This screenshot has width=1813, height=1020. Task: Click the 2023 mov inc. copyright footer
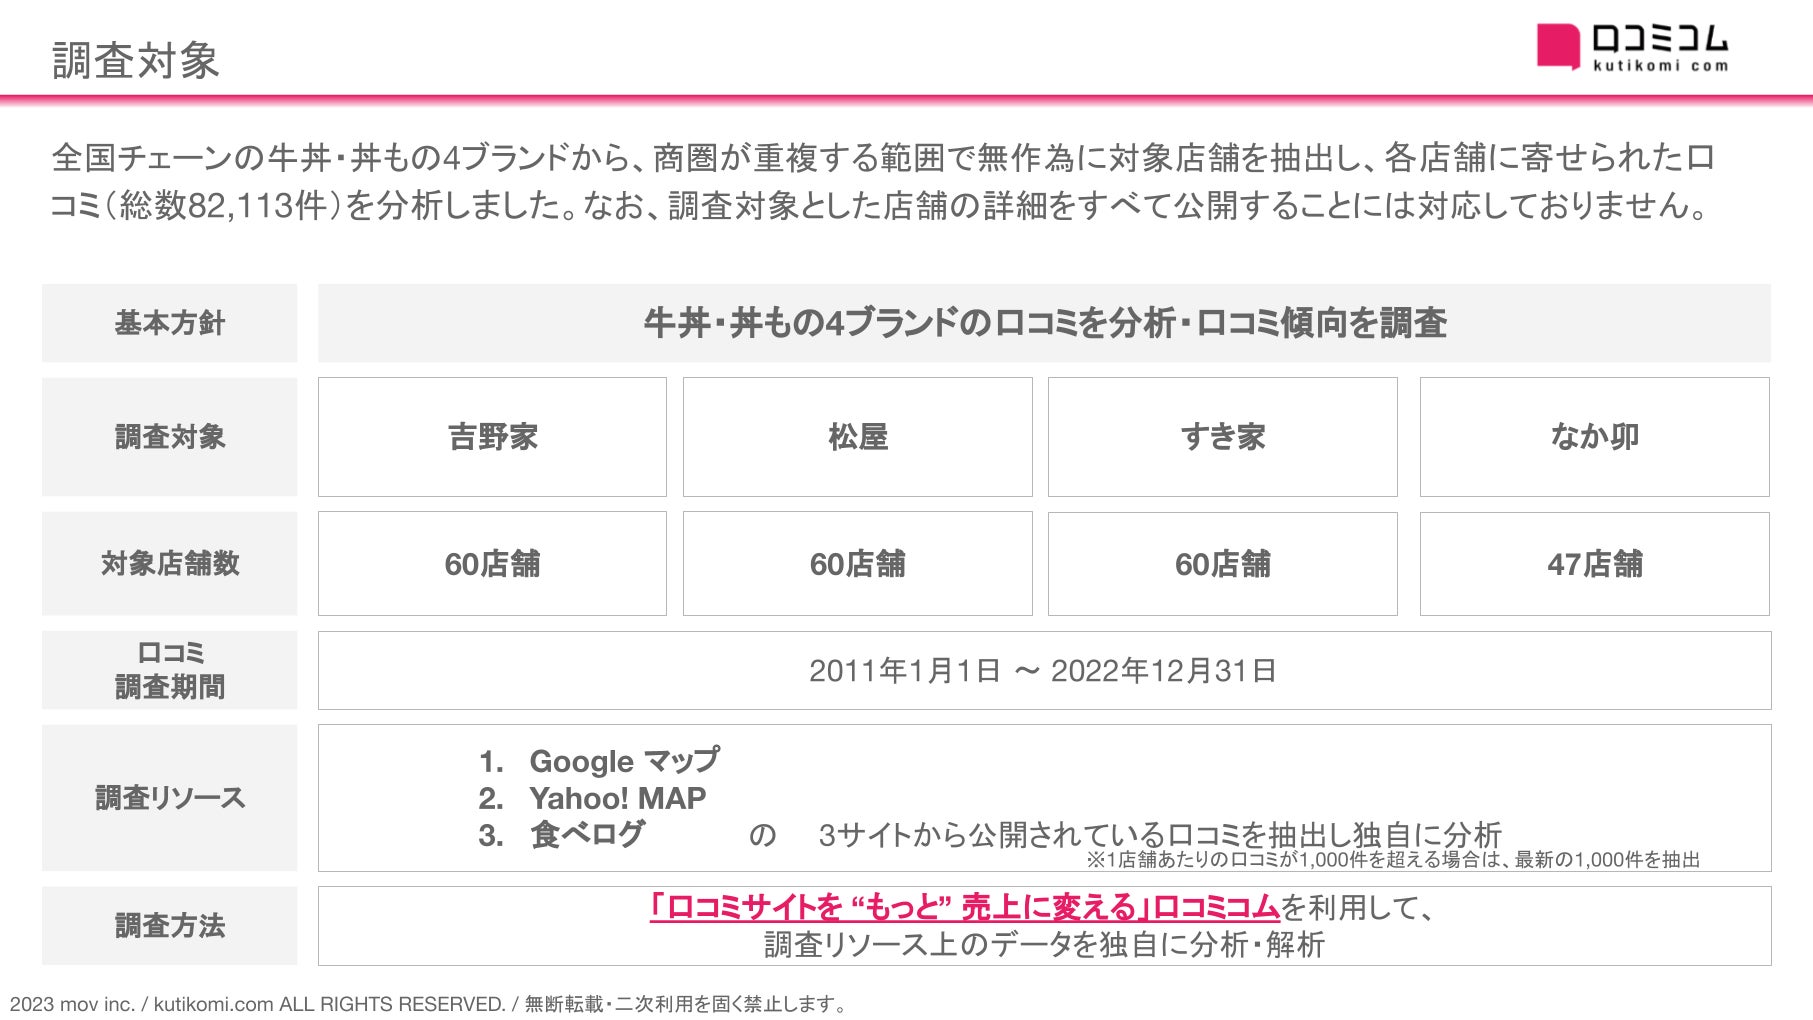click(429, 1004)
